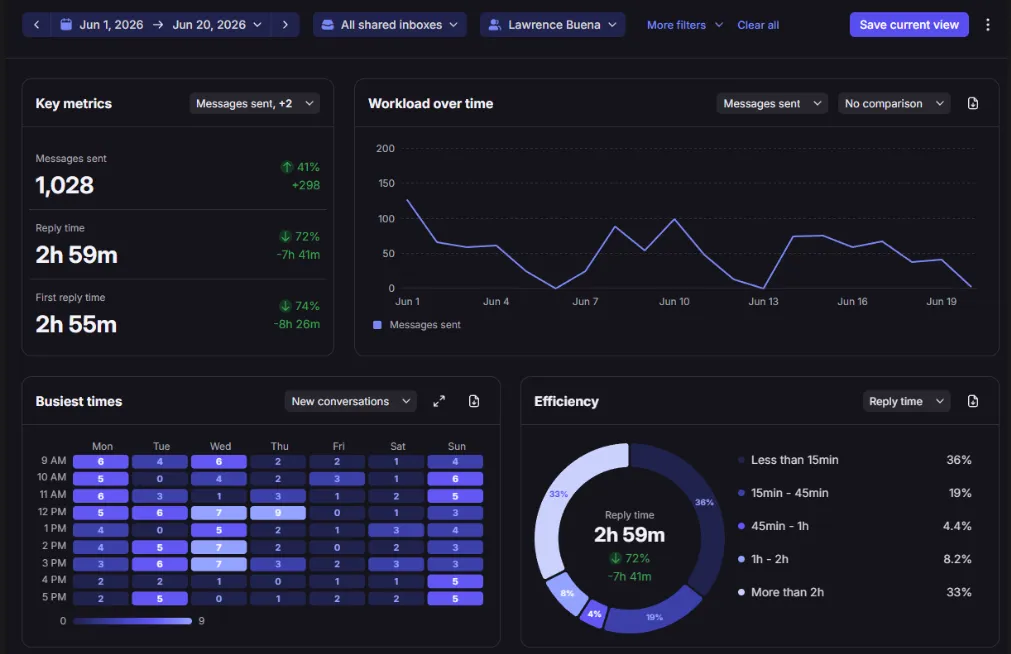
Task: Open Busiest times New conversations dropdown
Action: coord(351,401)
